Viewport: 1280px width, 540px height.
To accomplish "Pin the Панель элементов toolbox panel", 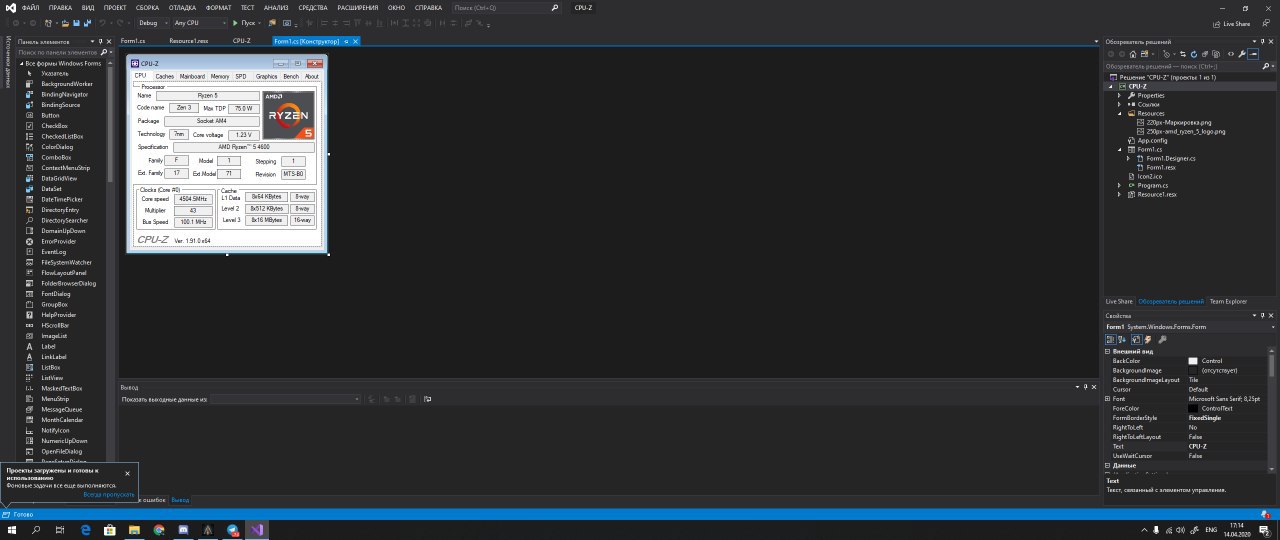I will tap(100, 41).
